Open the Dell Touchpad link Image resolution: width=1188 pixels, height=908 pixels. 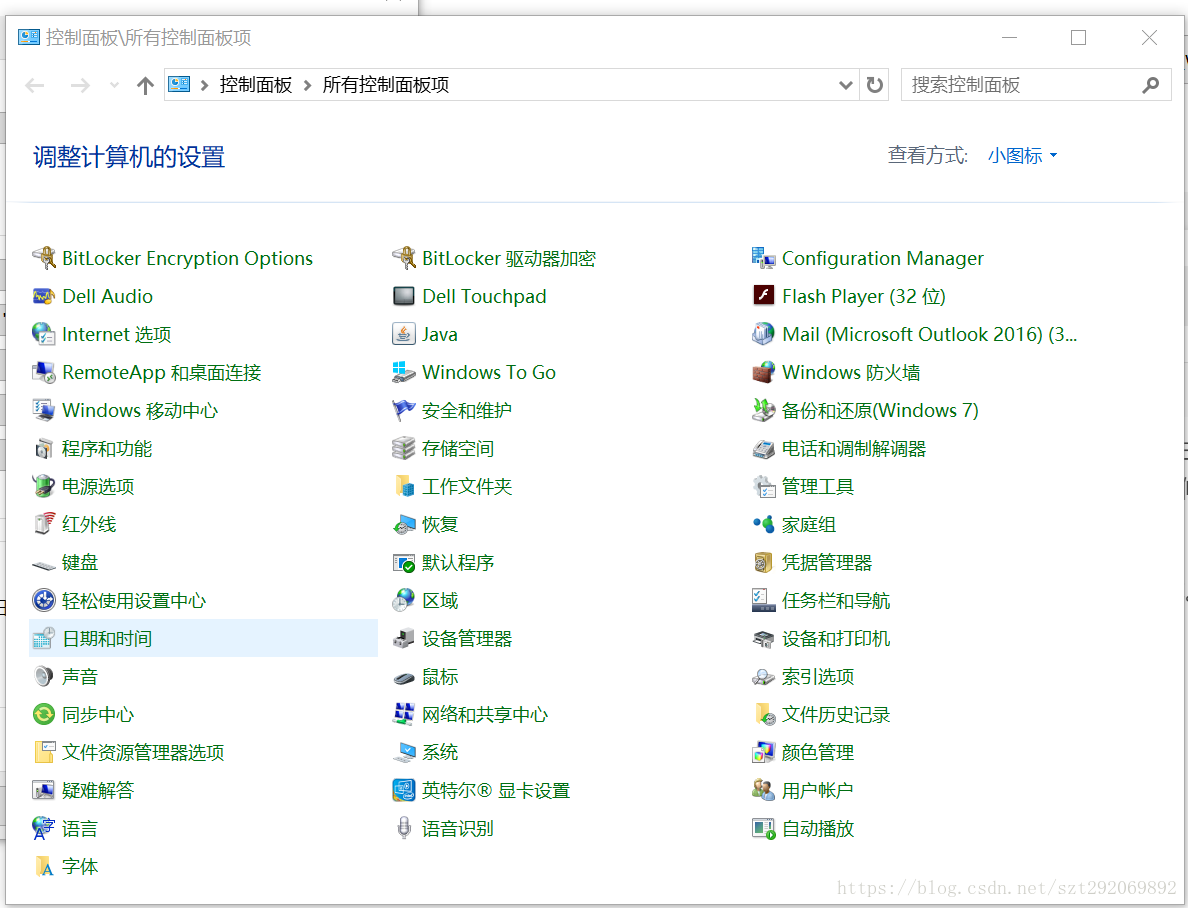(x=484, y=296)
